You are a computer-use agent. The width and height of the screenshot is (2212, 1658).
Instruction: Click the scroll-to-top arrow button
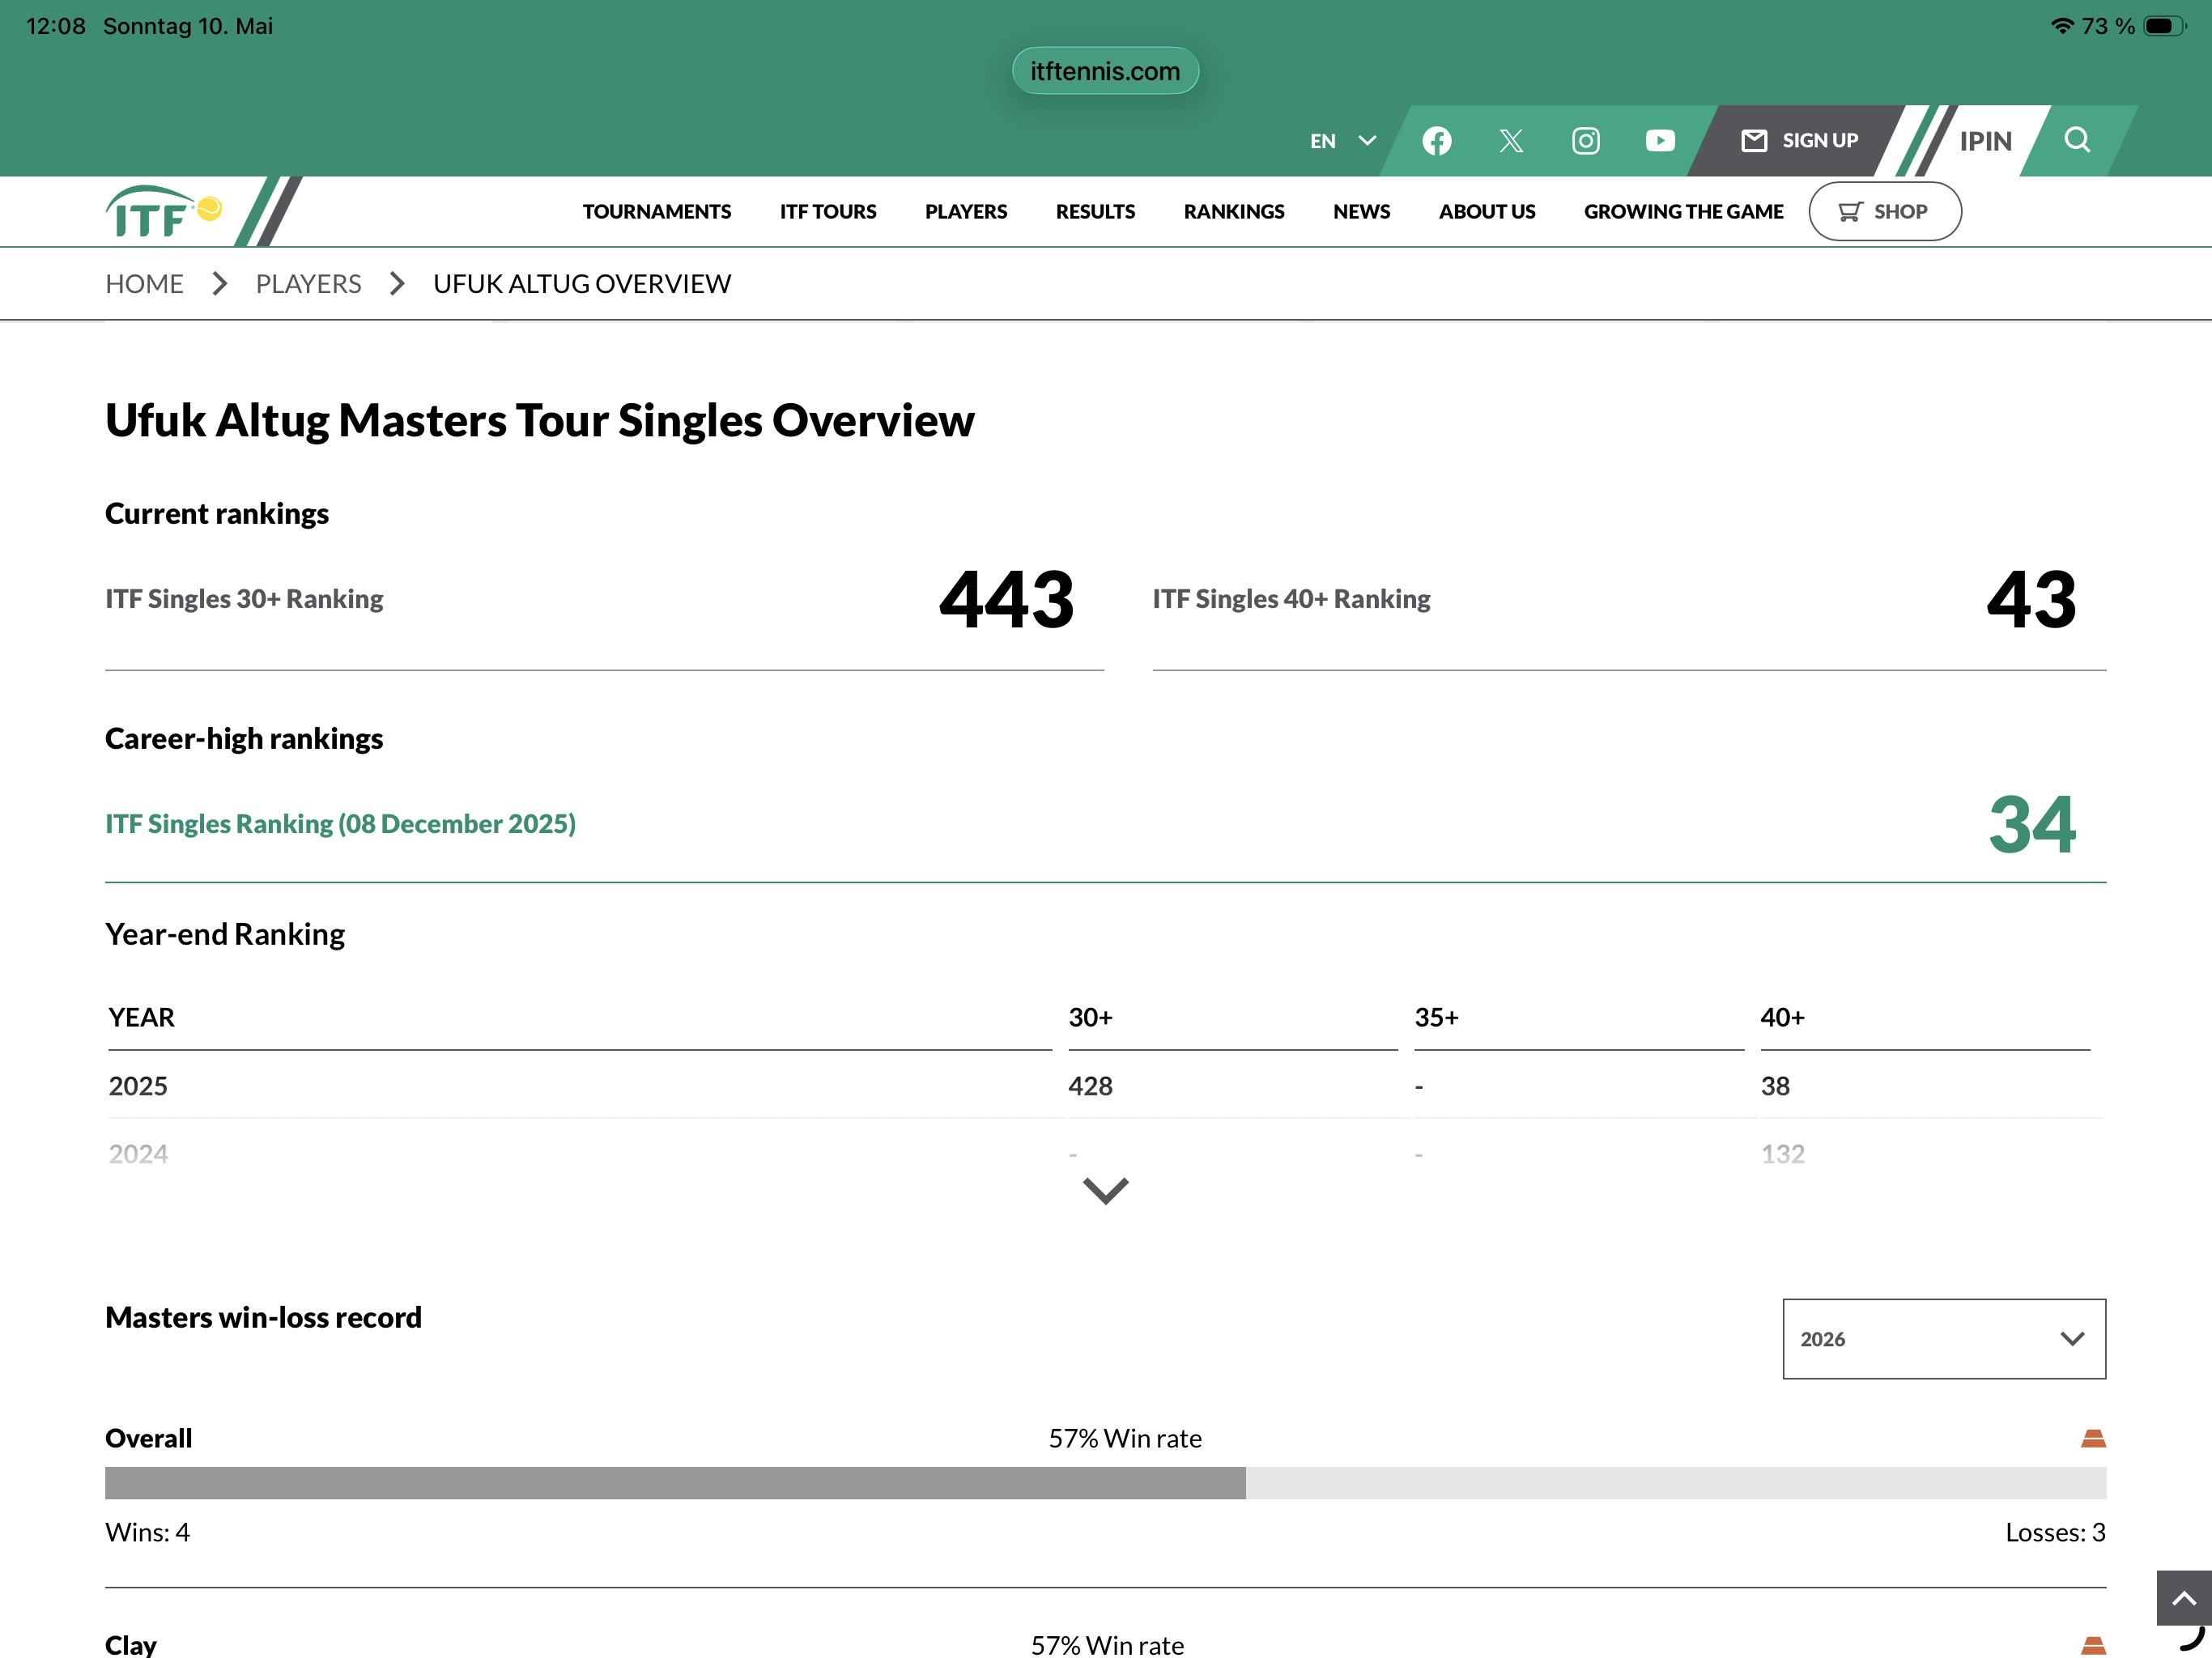point(2184,1598)
